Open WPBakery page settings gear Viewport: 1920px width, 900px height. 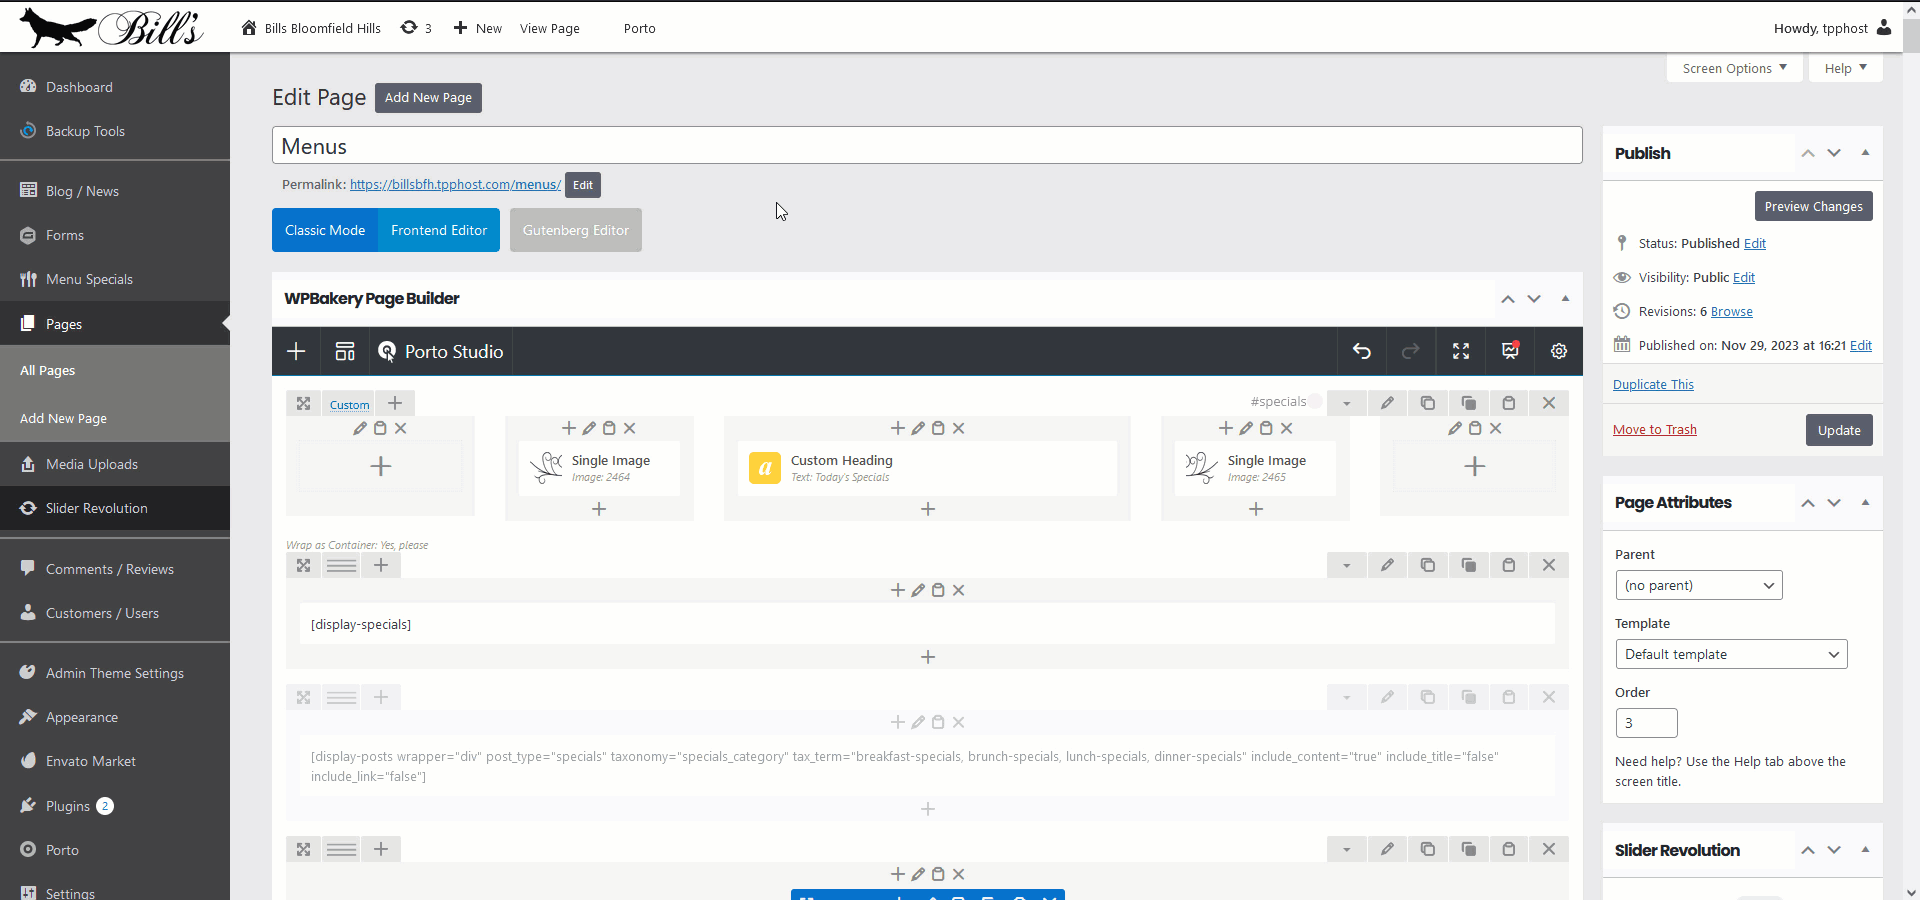(1557, 351)
